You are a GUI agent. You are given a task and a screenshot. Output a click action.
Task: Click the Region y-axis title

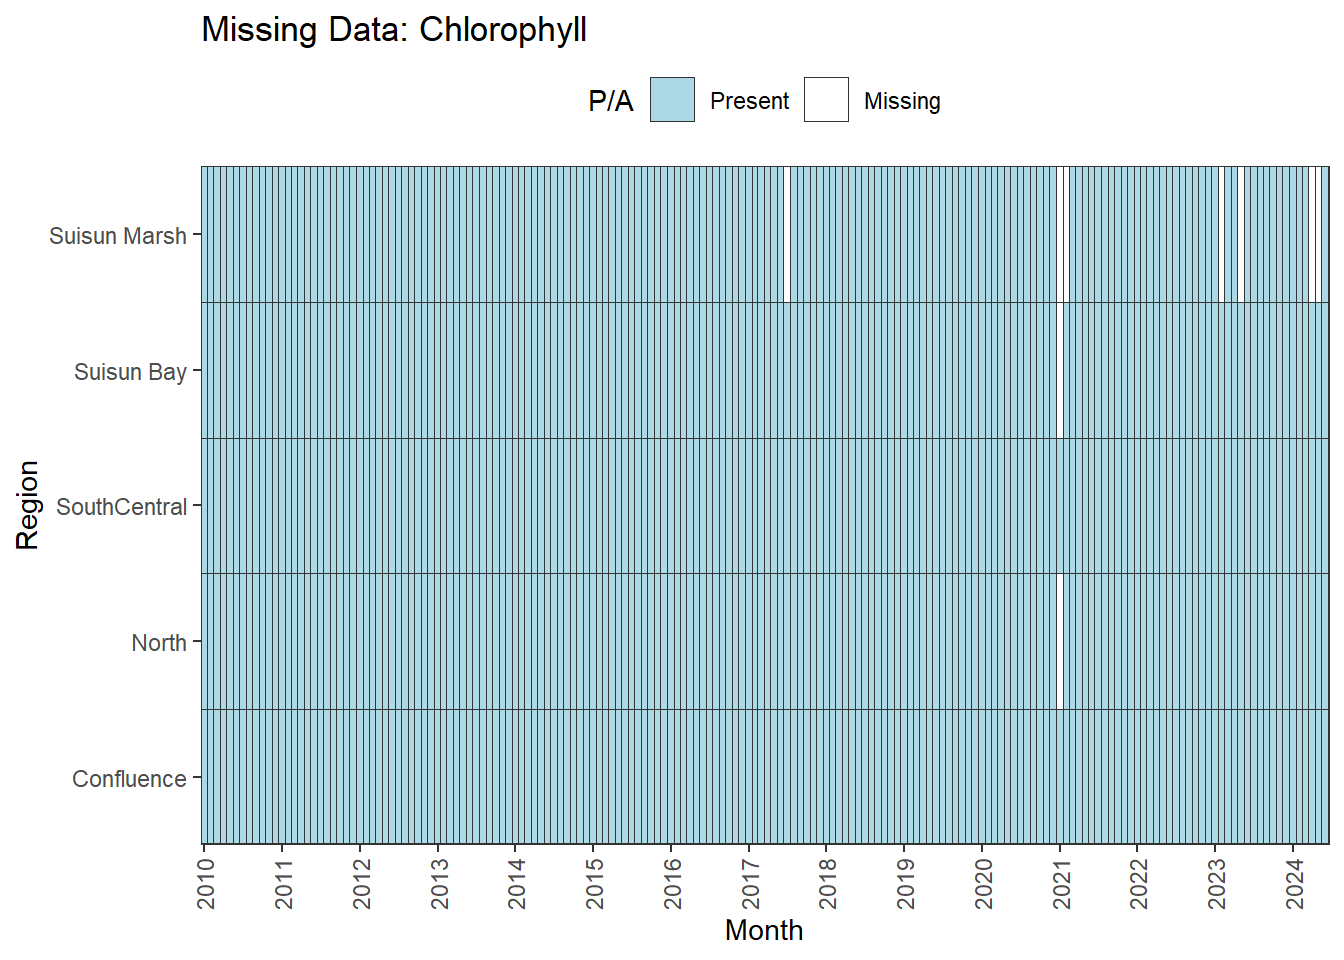[27, 505]
